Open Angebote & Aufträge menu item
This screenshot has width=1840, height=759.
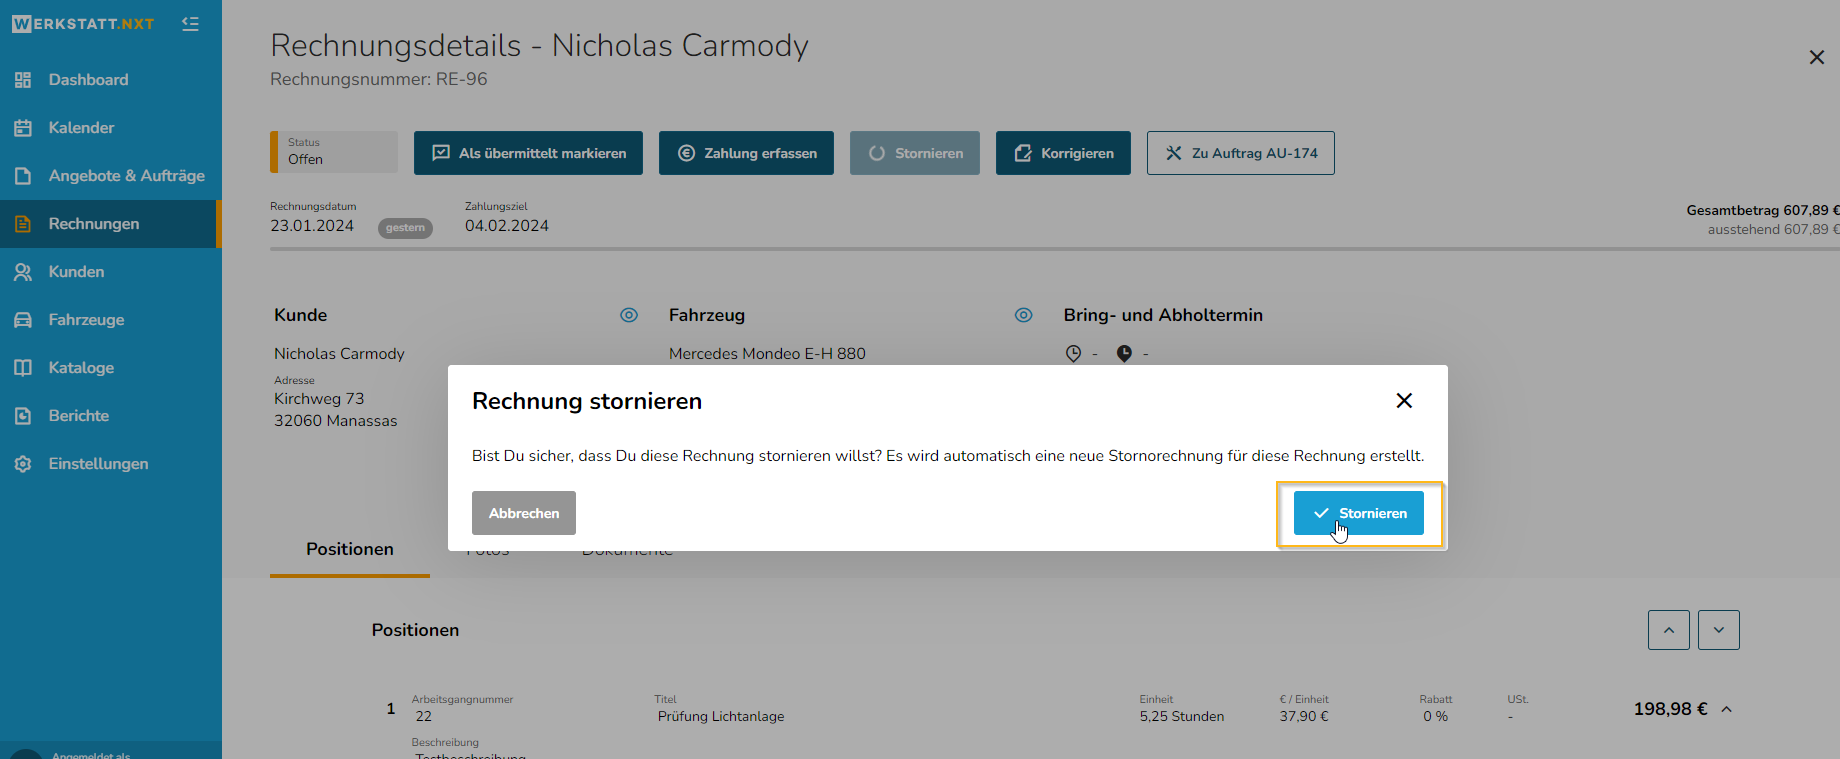tap(126, 176)
